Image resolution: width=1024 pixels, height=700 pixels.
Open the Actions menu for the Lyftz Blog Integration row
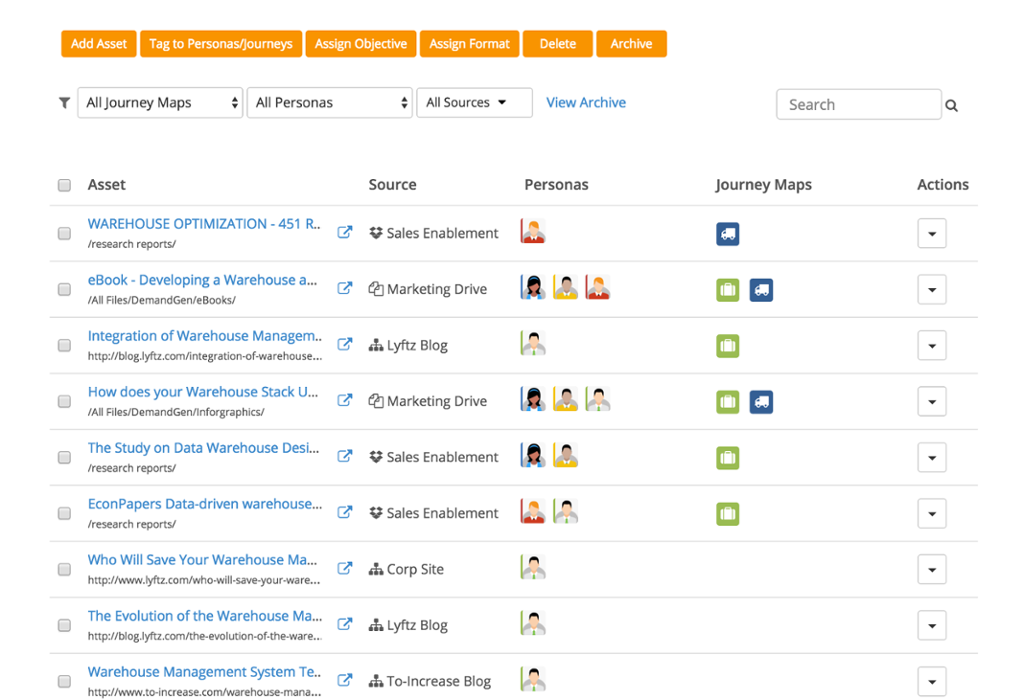click(x=931, y=346)
